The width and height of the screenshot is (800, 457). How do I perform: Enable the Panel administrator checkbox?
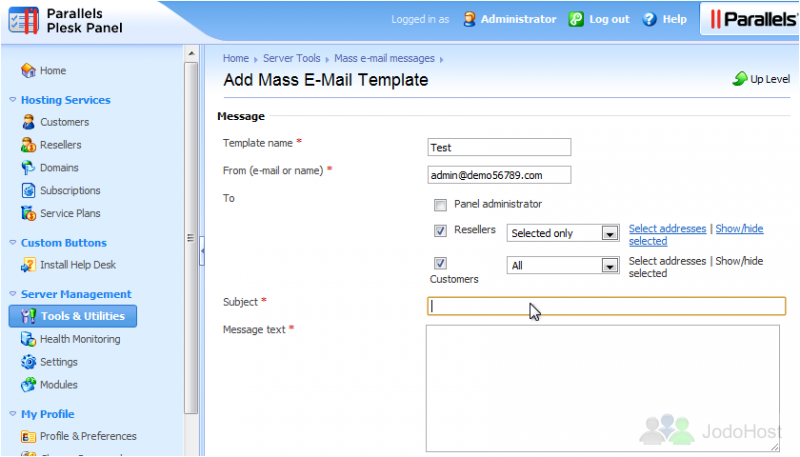point(440,205)
